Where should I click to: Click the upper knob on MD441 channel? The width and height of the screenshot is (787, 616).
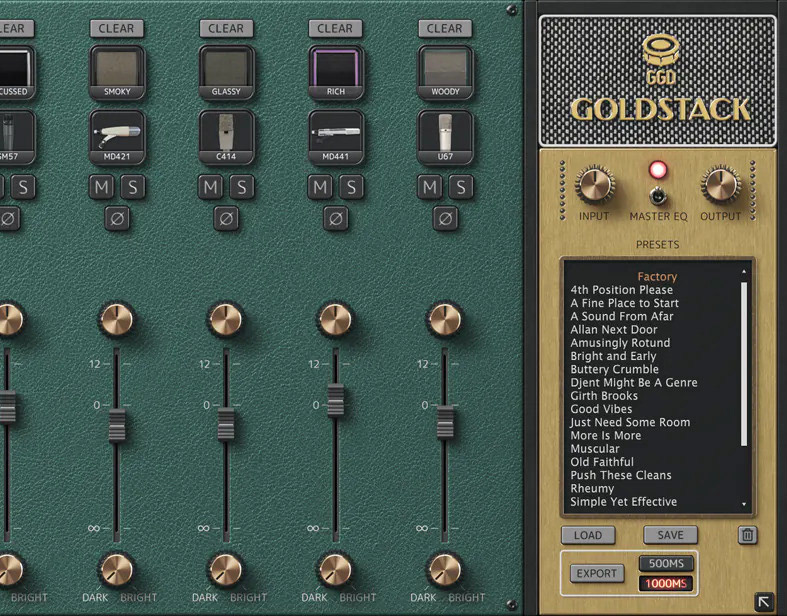pos(335,319)
